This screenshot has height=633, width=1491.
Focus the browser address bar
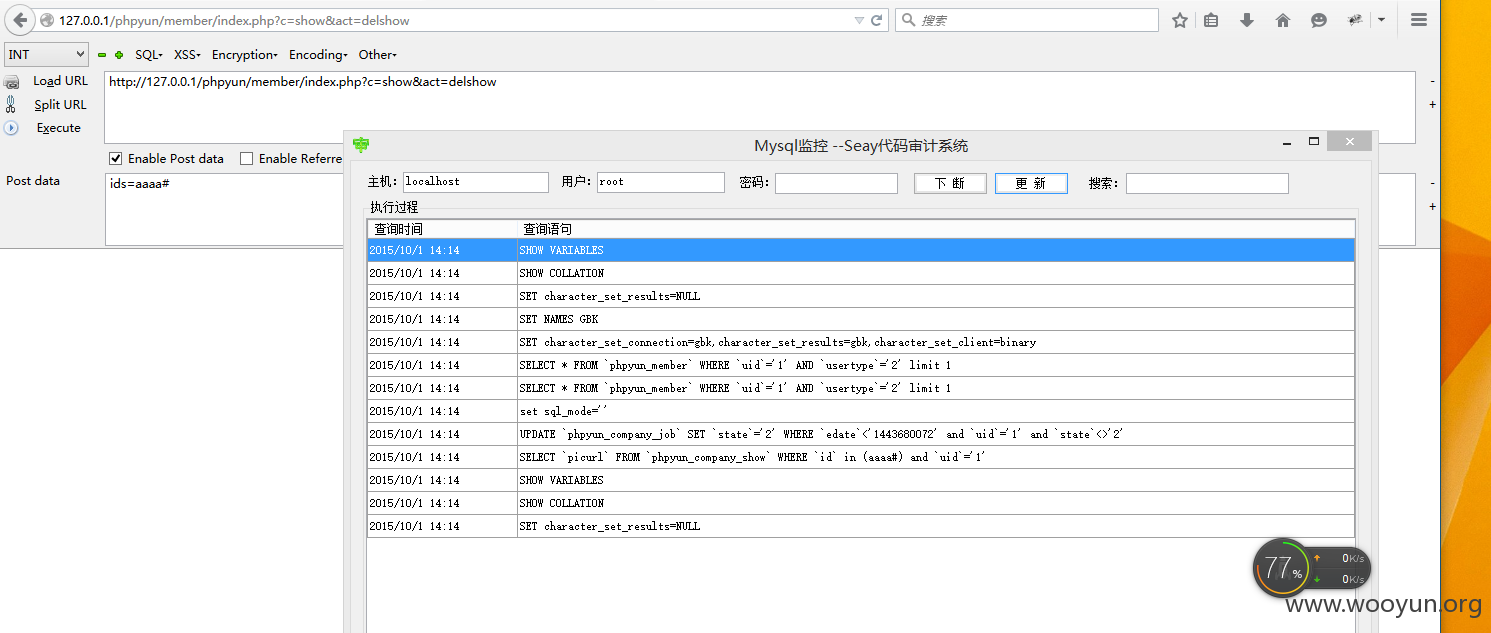tap(450, 20)
